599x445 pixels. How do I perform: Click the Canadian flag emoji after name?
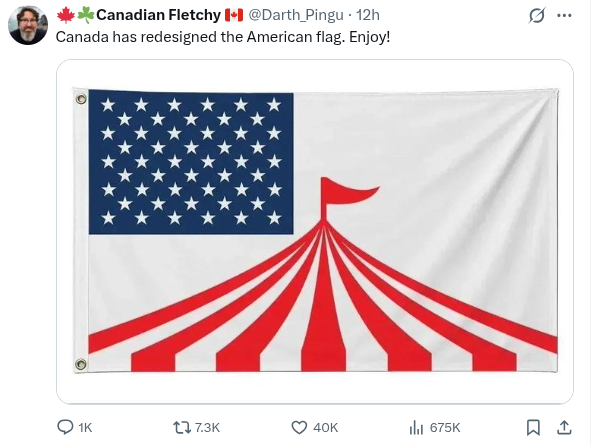click(x=234, y=15)
